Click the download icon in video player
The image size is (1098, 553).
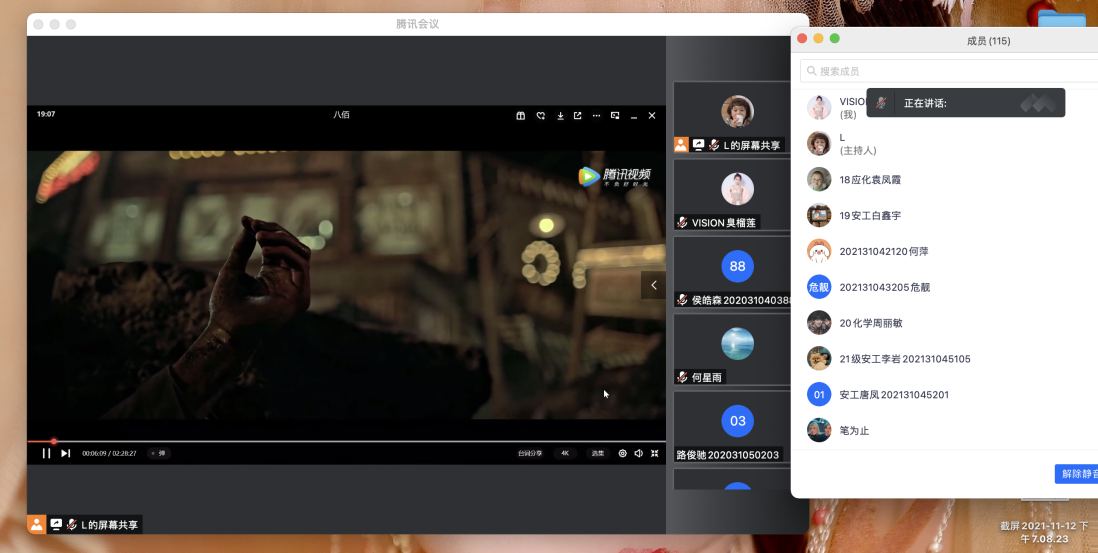click(560, 116)
